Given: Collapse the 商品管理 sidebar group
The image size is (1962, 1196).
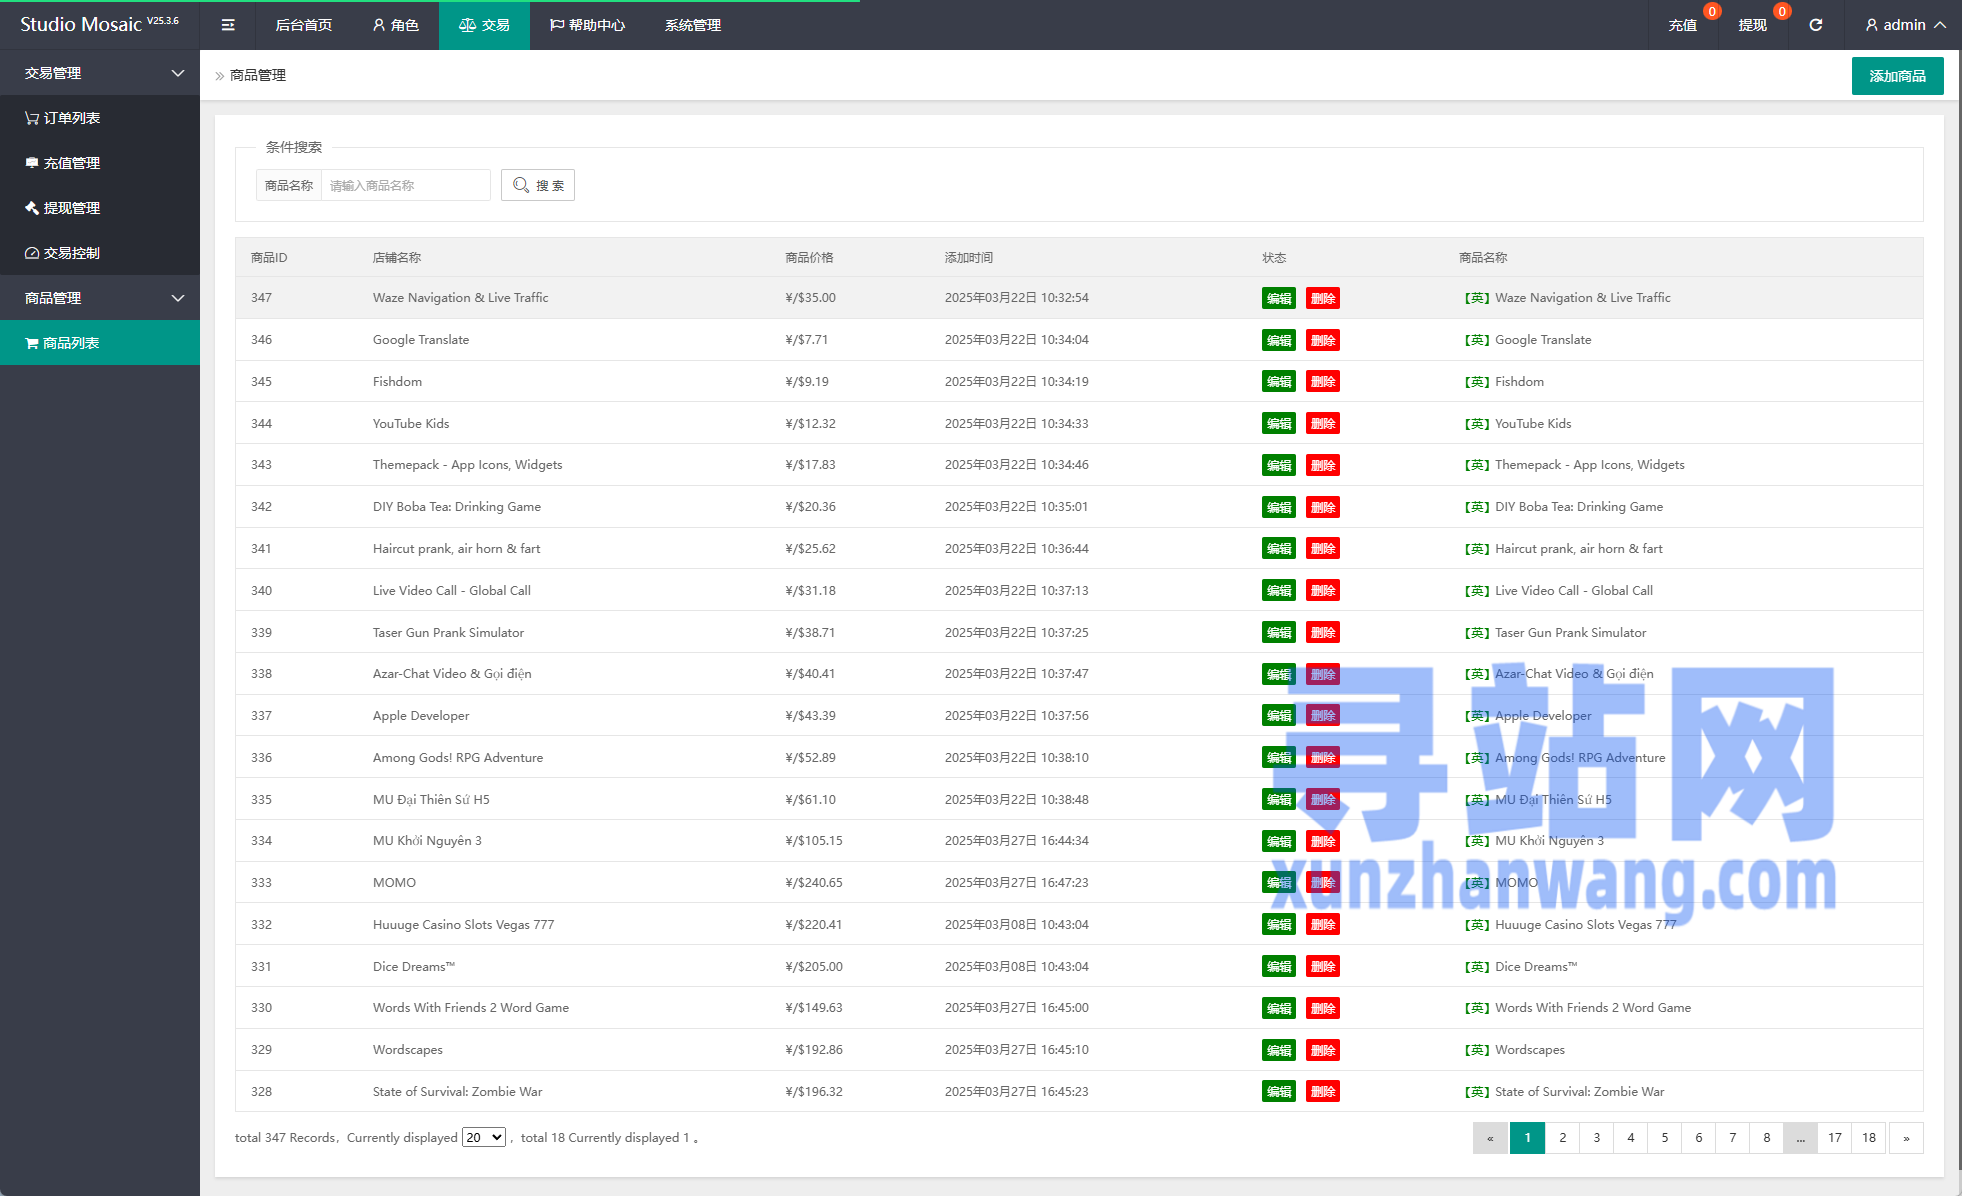Looking at the screenshot, I should (x=100, y=298).
